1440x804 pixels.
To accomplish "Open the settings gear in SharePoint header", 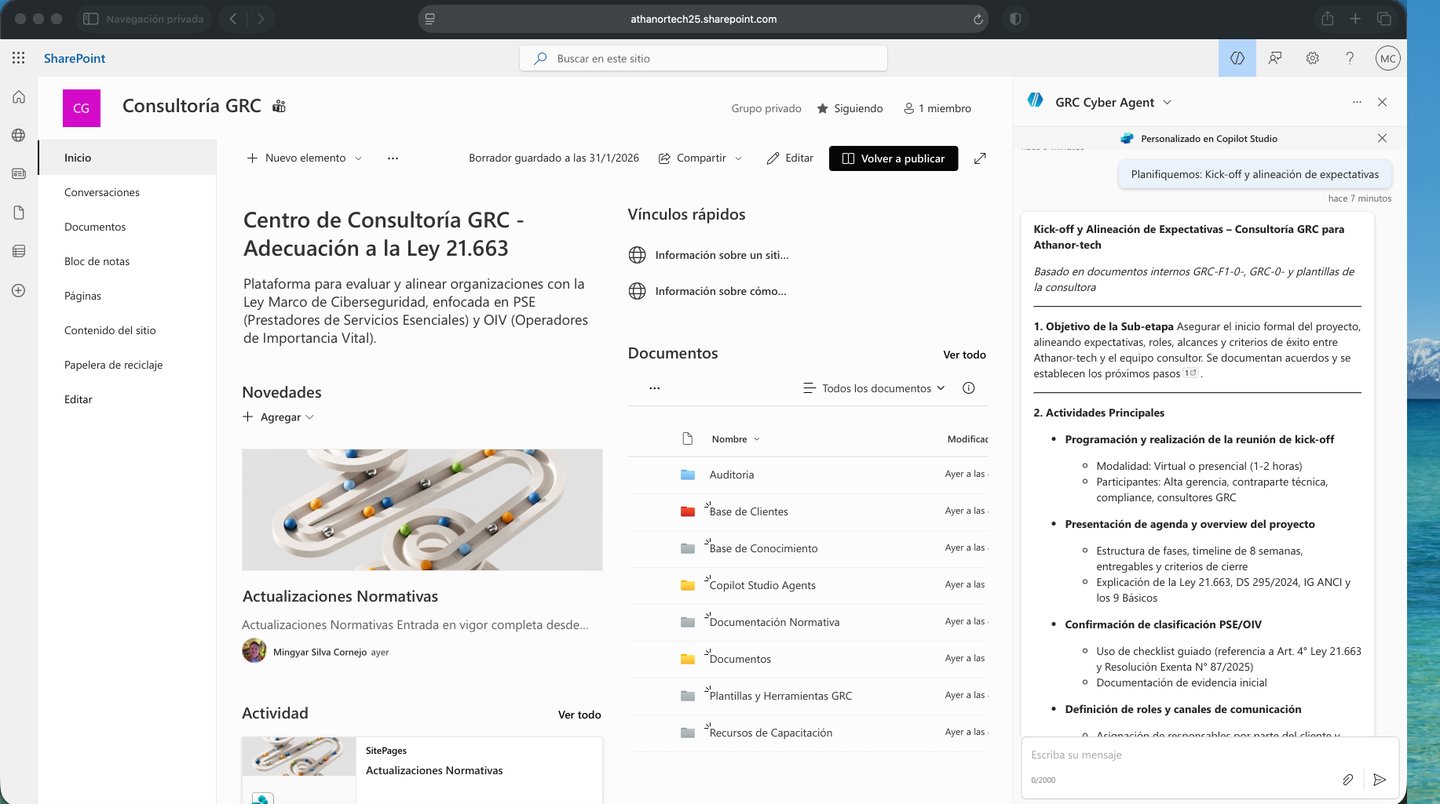I will 1312,58.
